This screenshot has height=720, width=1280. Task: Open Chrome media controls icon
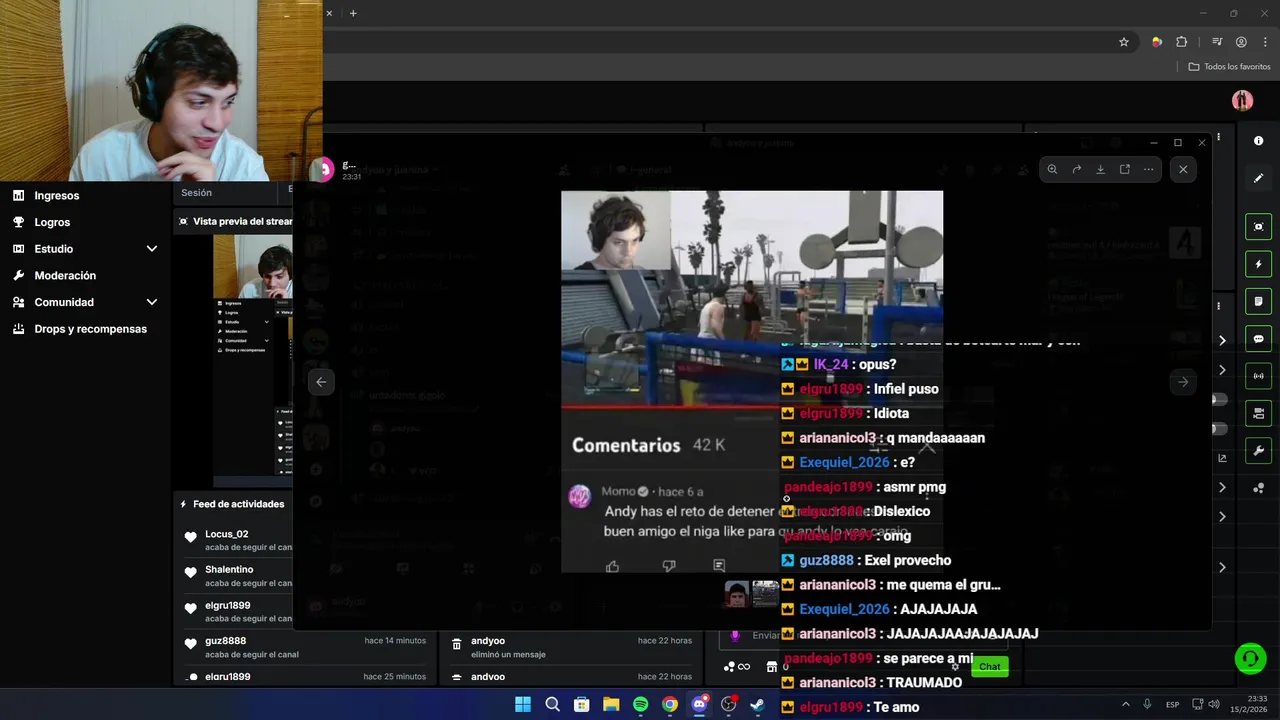coord(1217,42)
